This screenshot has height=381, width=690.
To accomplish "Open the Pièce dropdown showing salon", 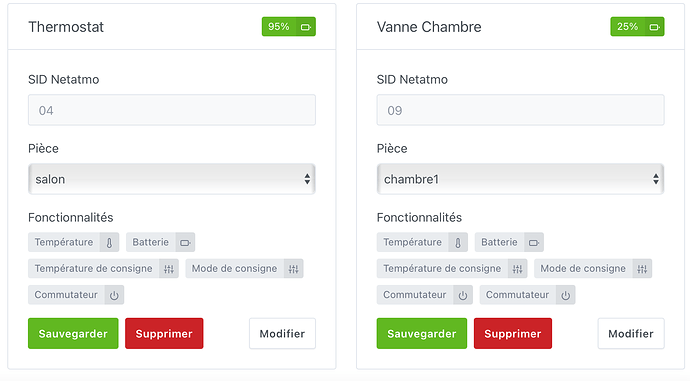I will (172, 179).
